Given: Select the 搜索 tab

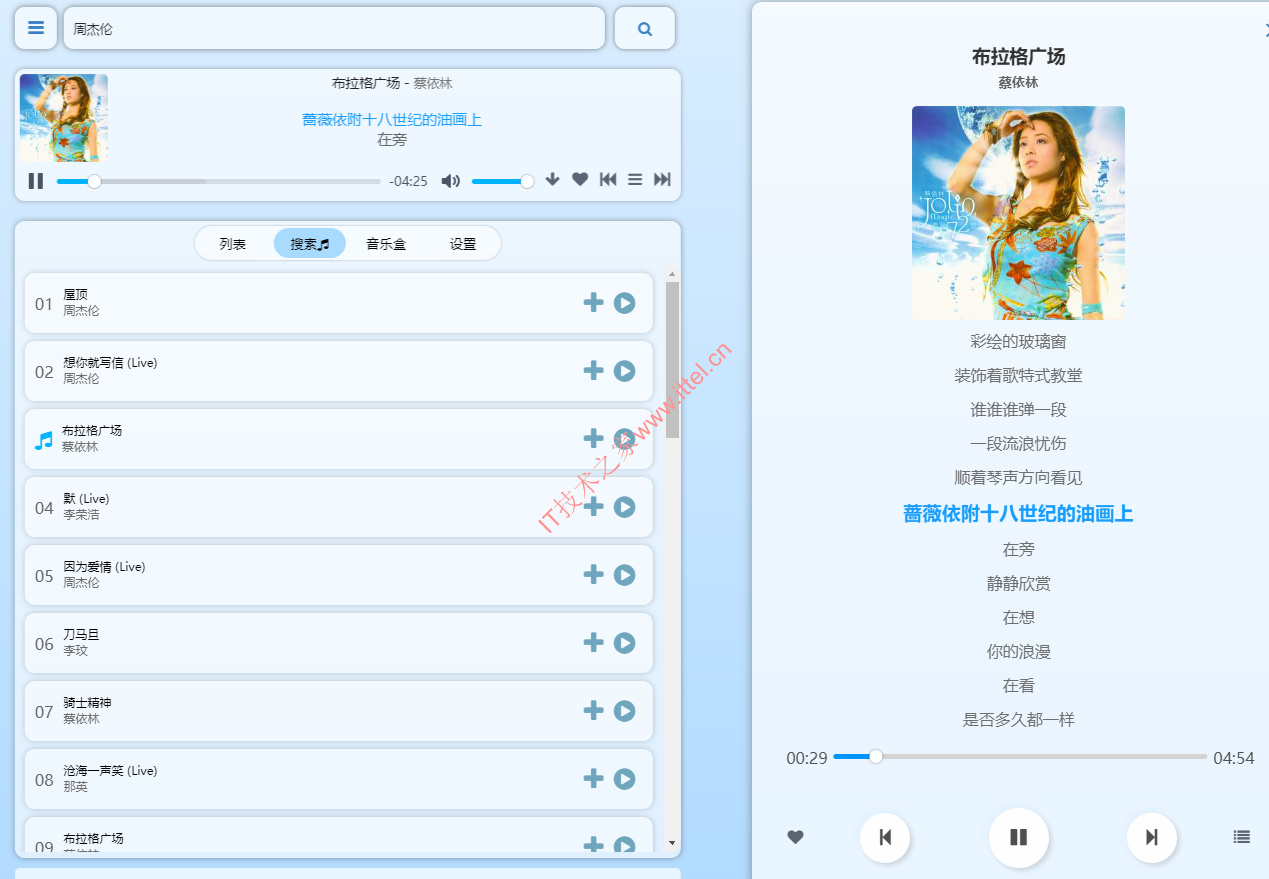Looking at the screenshot, I should [310, 244].
